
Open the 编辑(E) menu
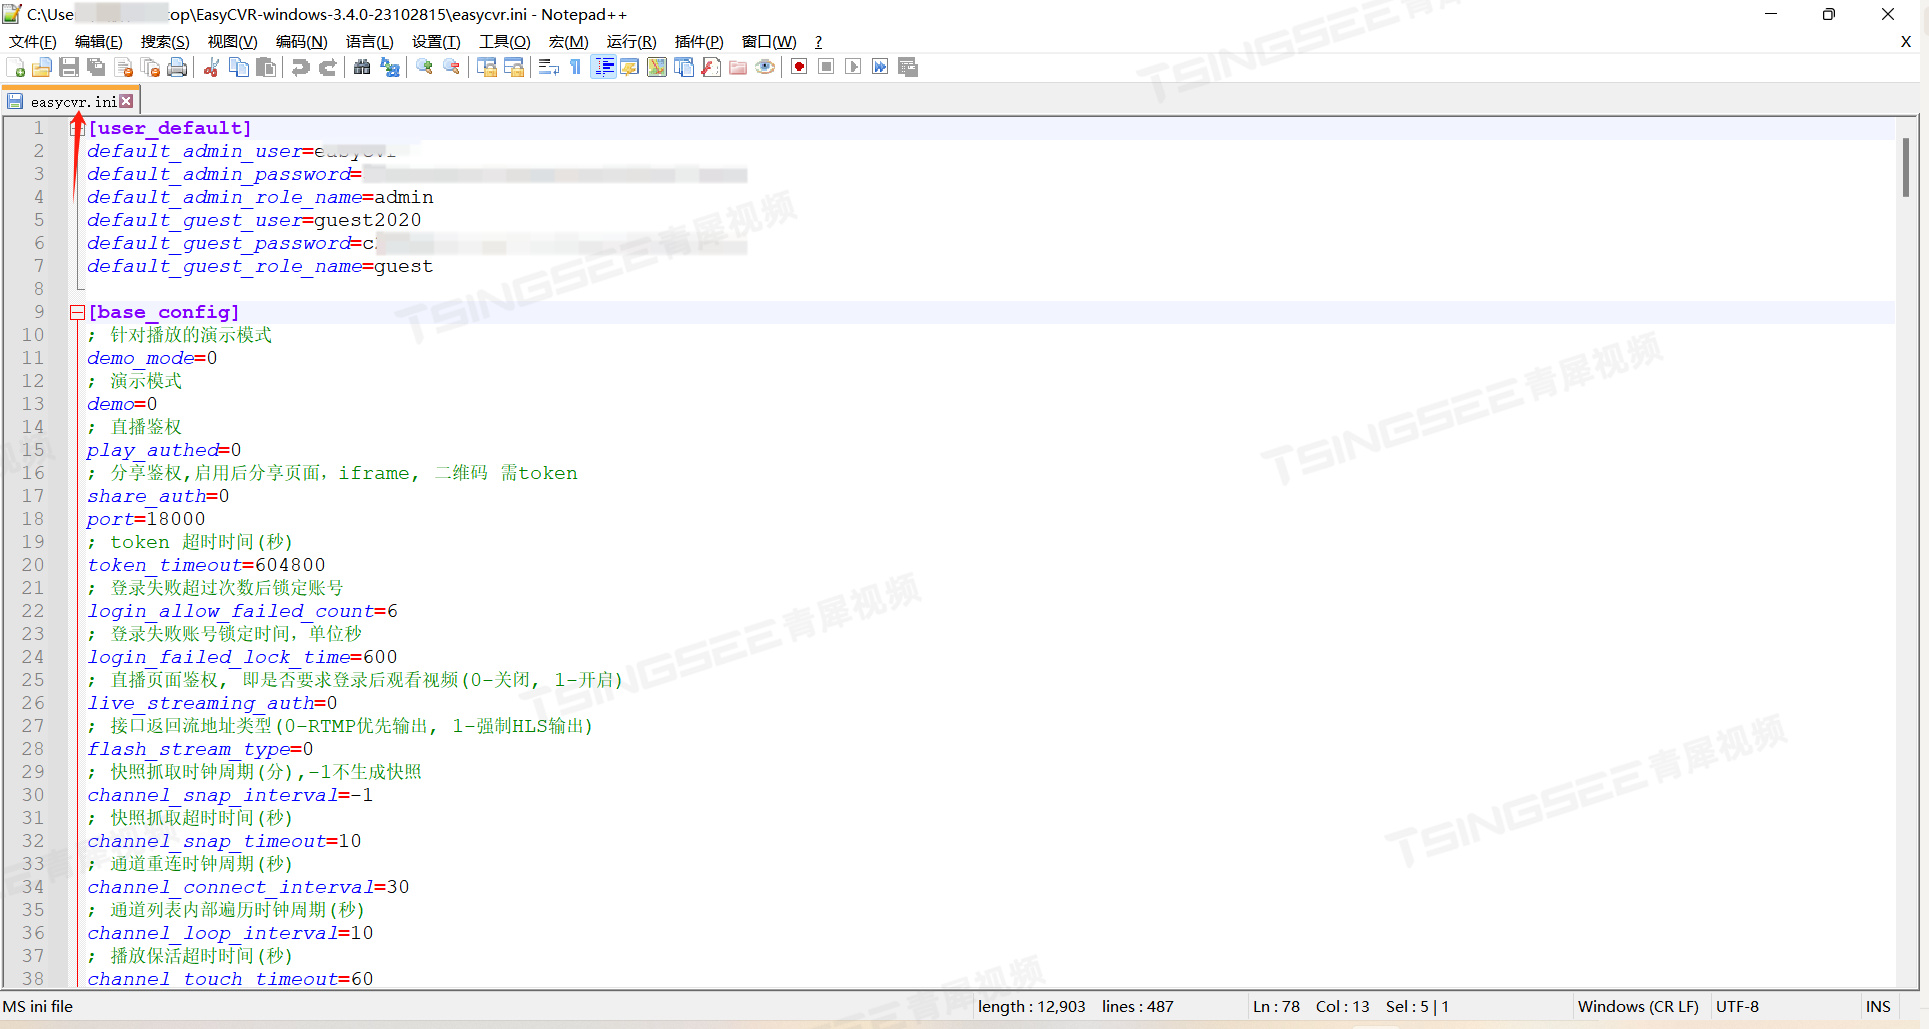tap(99, 41)
